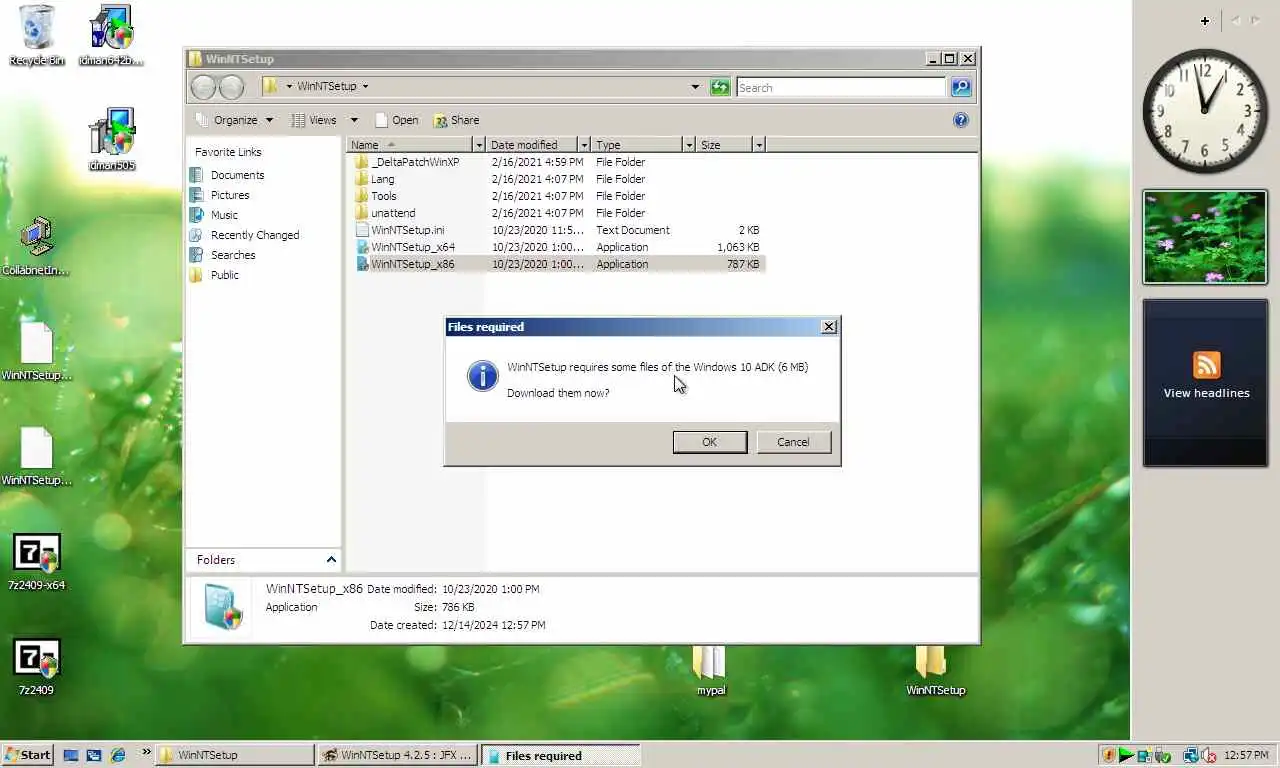Click the sidebar add gadget plus button
Screen dimensions: 1280x768
[x=1205, y=20]
